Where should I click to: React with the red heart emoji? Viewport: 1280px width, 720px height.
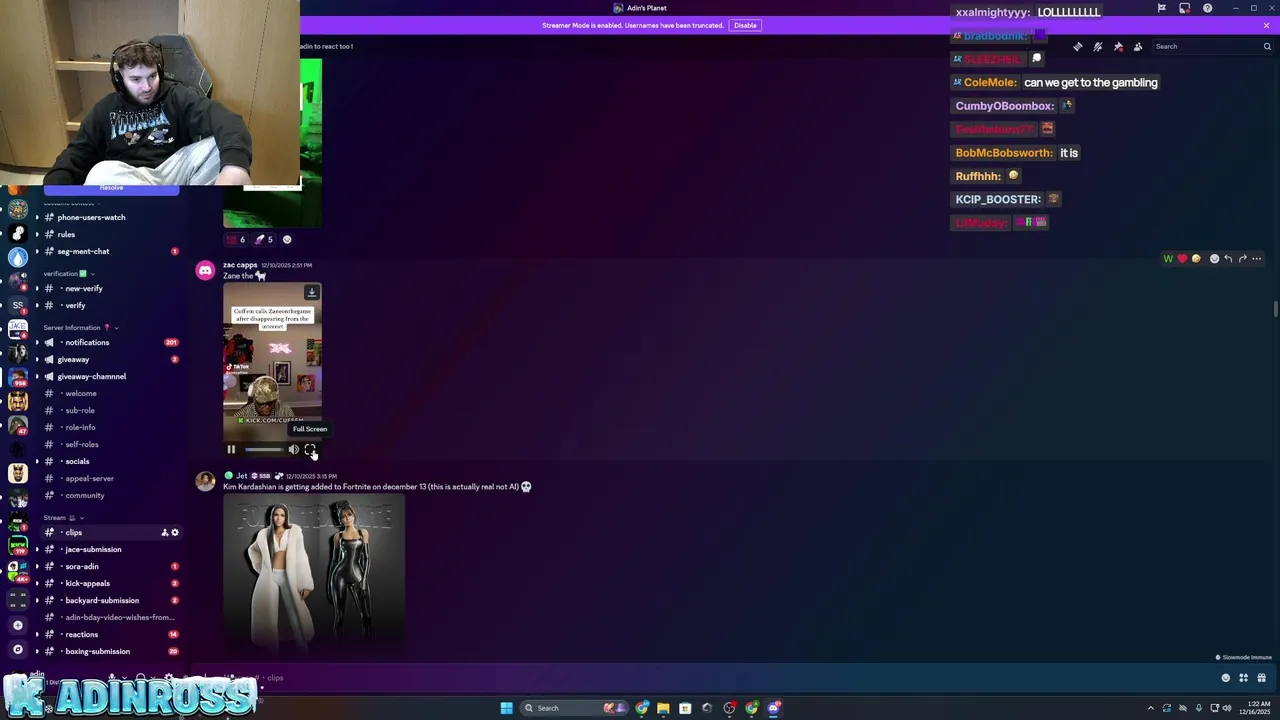pyautogui.click(x=1182, y=259)
